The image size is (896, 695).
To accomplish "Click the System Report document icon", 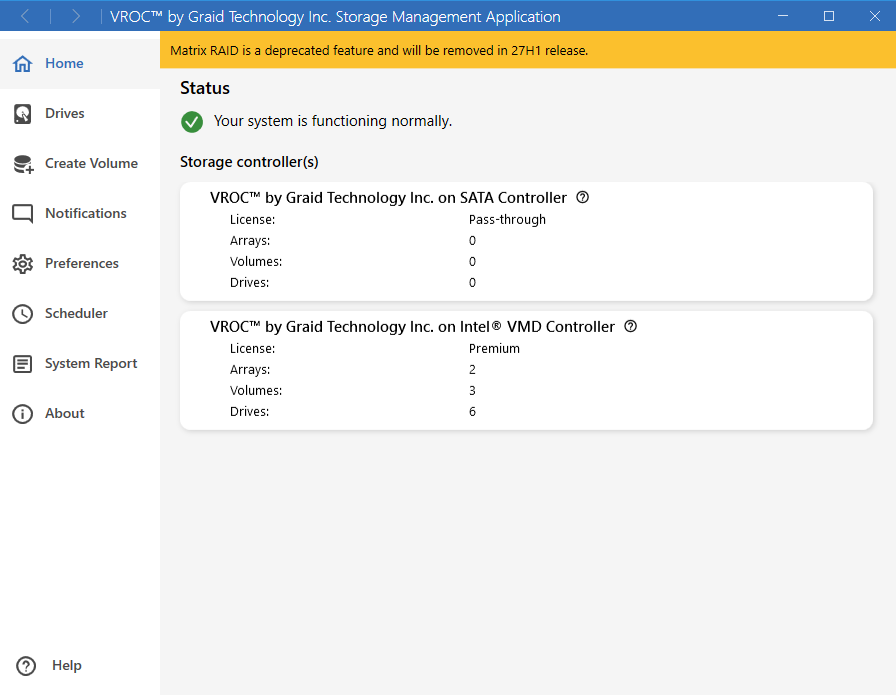I will pos(23,364).
